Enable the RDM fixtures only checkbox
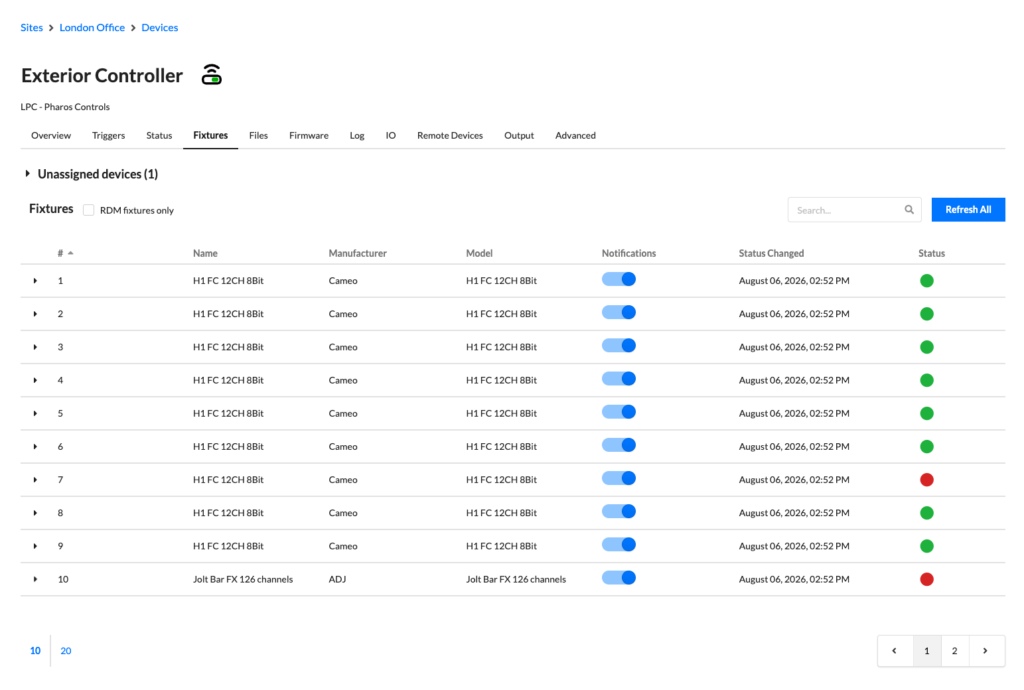Image resolution: width=1024 pixels, height=690 pixels. (89, 210)
